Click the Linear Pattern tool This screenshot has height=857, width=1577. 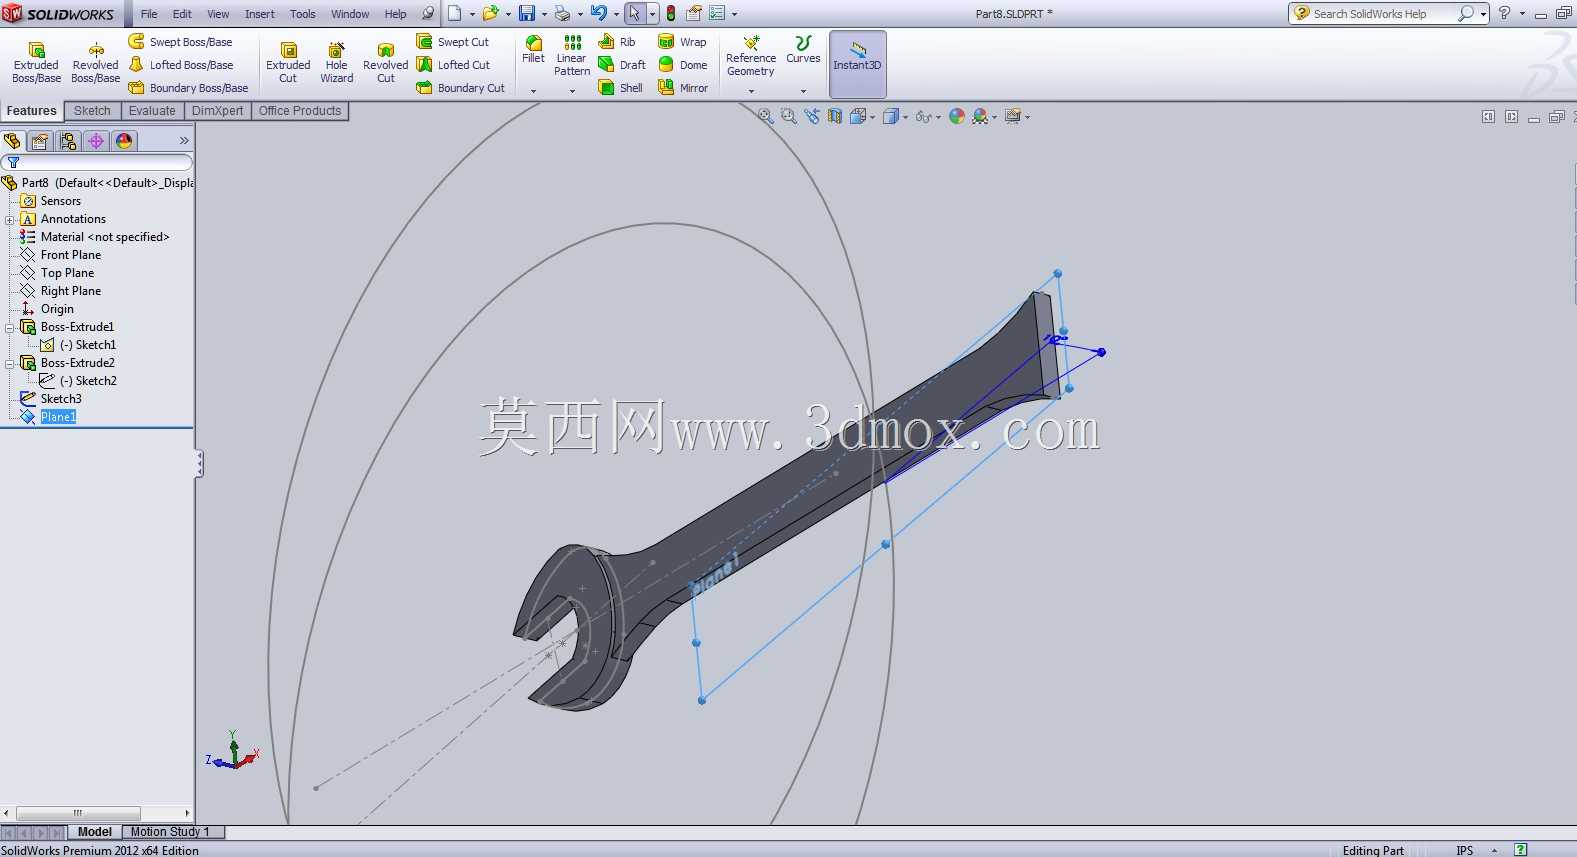pyautogui.click(x=572, y=56)
